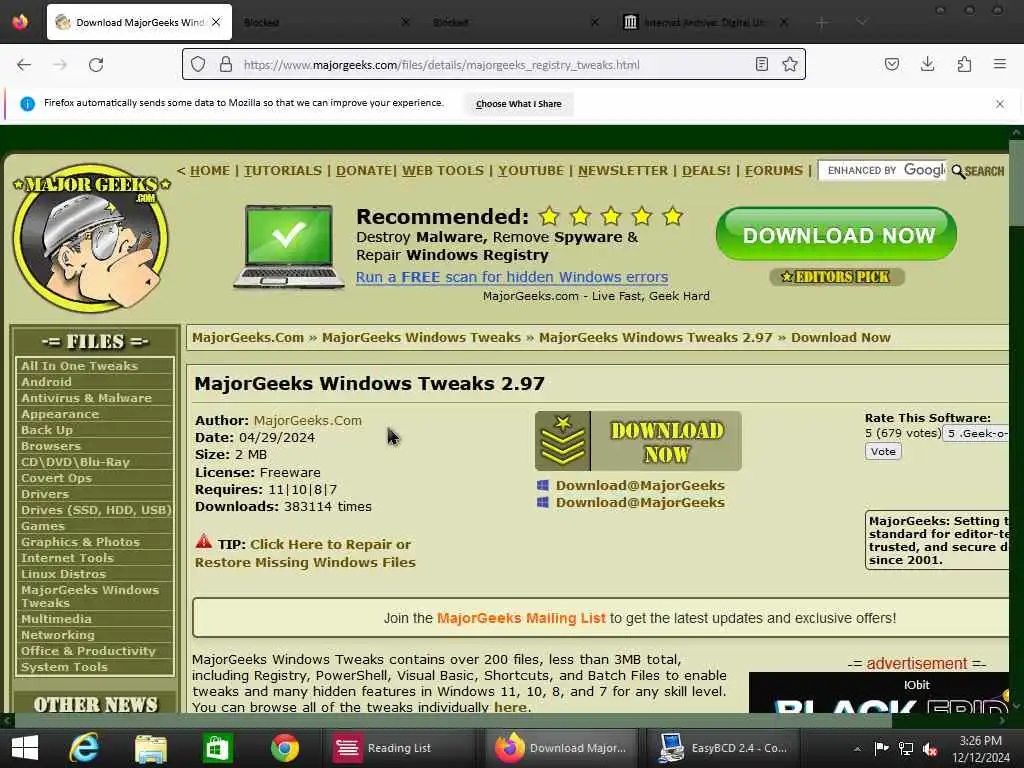Open File Explorer from the taskbar
The image size is (1024, 768).
coord(151,748)
